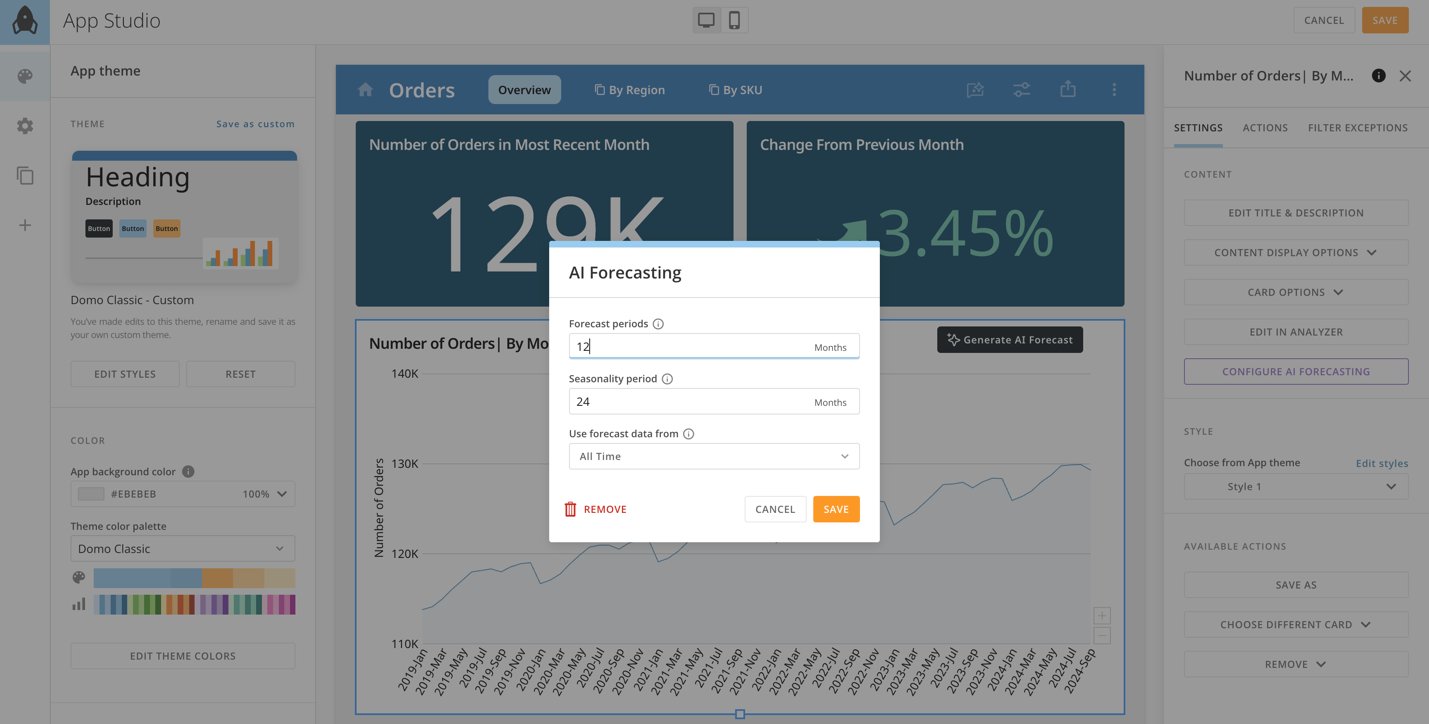Click Save As in Available Actions

tap(1296, 585)
